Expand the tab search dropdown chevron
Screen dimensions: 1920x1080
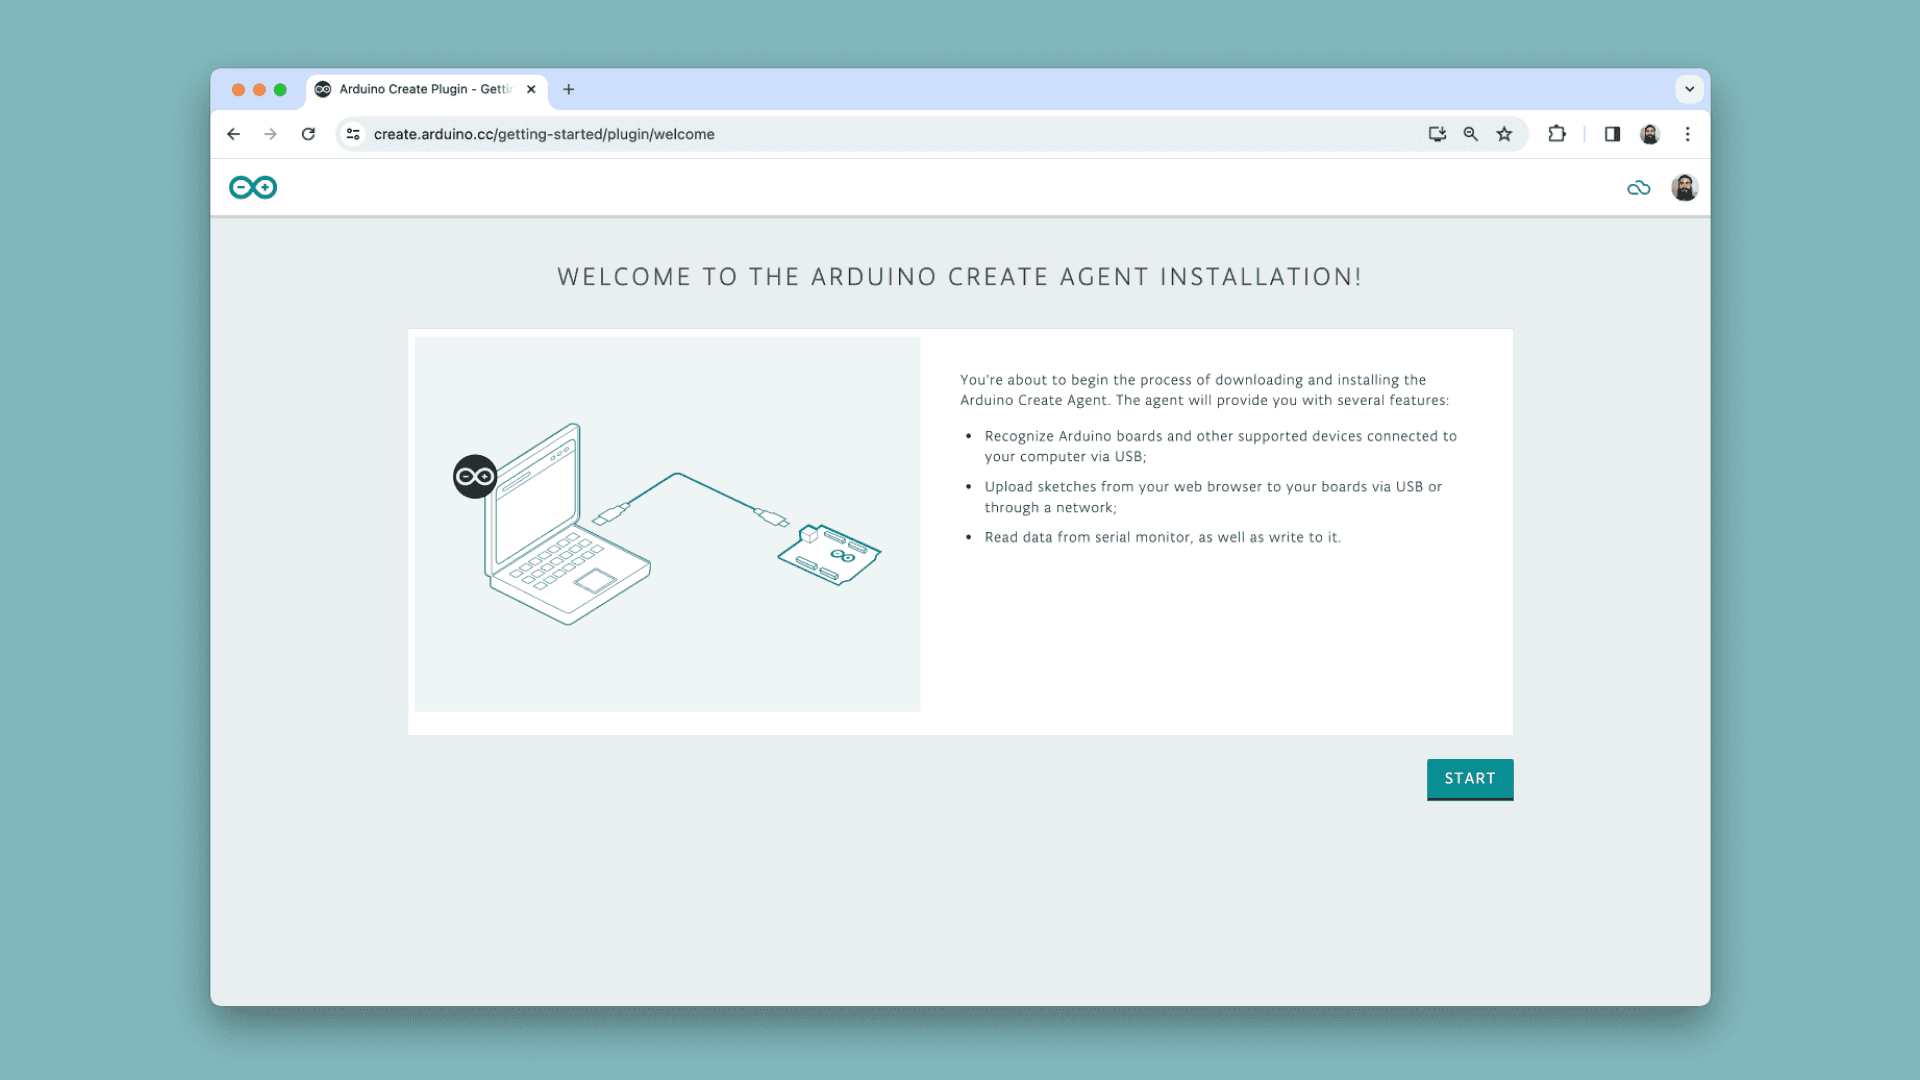click(1689, 89)
